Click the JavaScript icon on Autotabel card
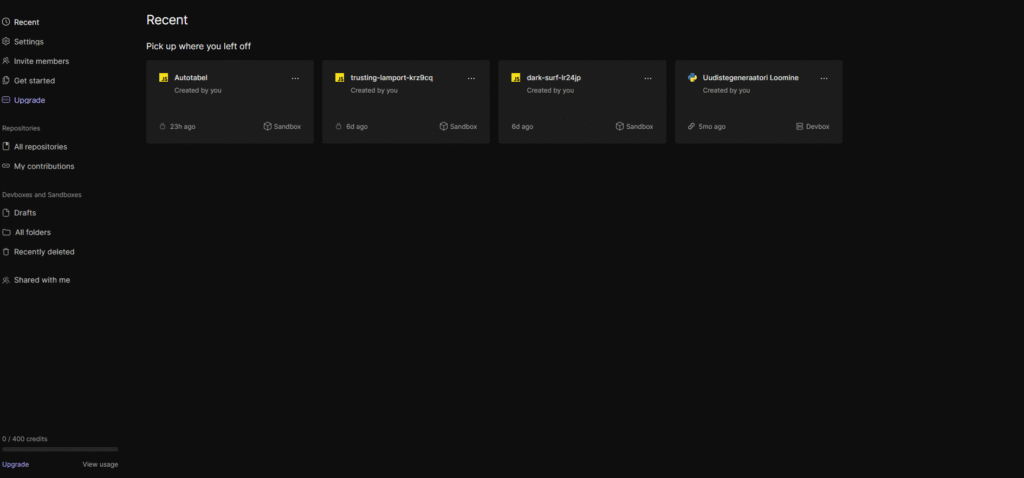1024x478 pixels. click(x=164, y=78)
